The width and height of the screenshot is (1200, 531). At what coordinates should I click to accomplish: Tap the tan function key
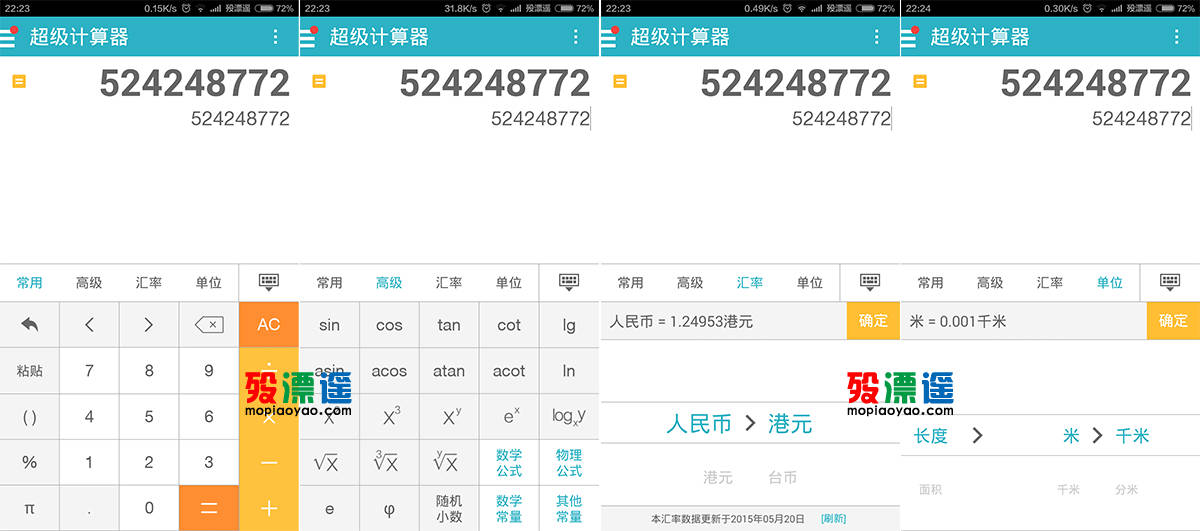[x=449, y=325]
